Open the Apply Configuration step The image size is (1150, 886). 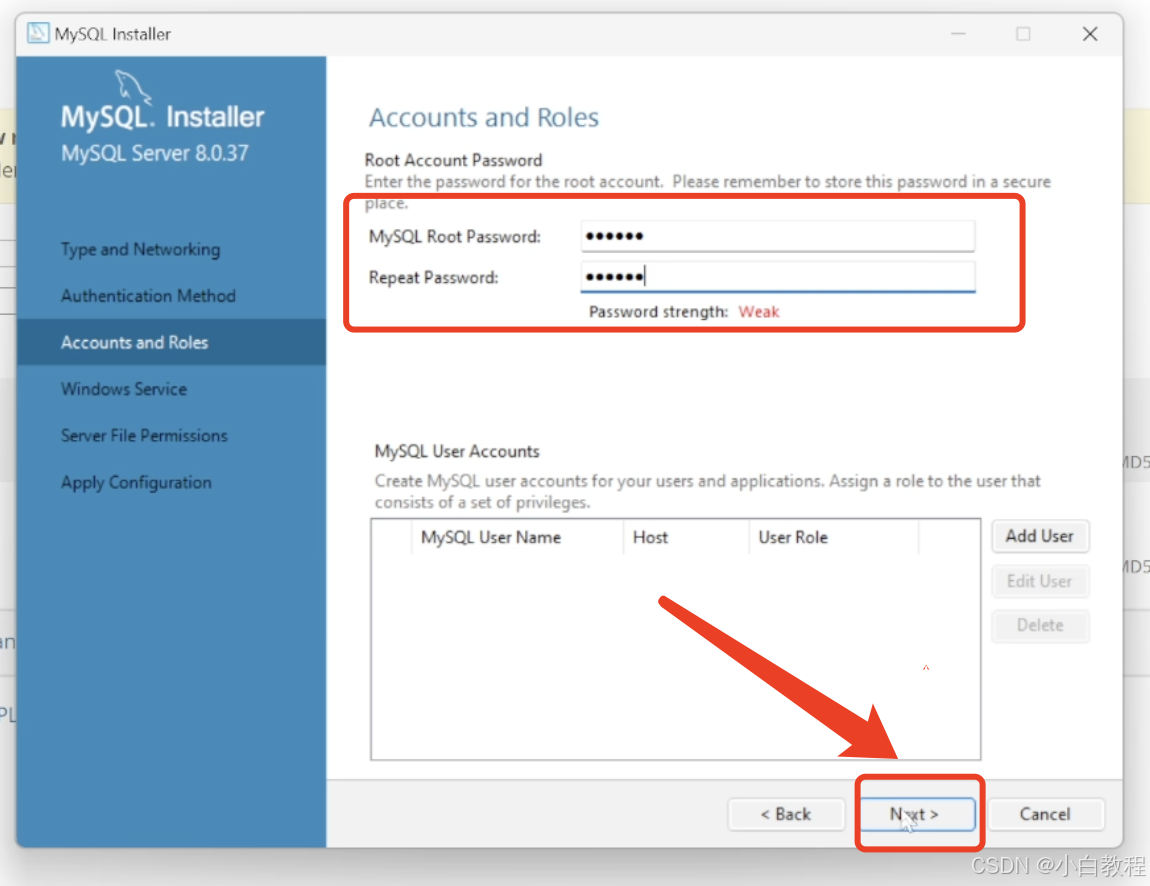tap(136, 483)
